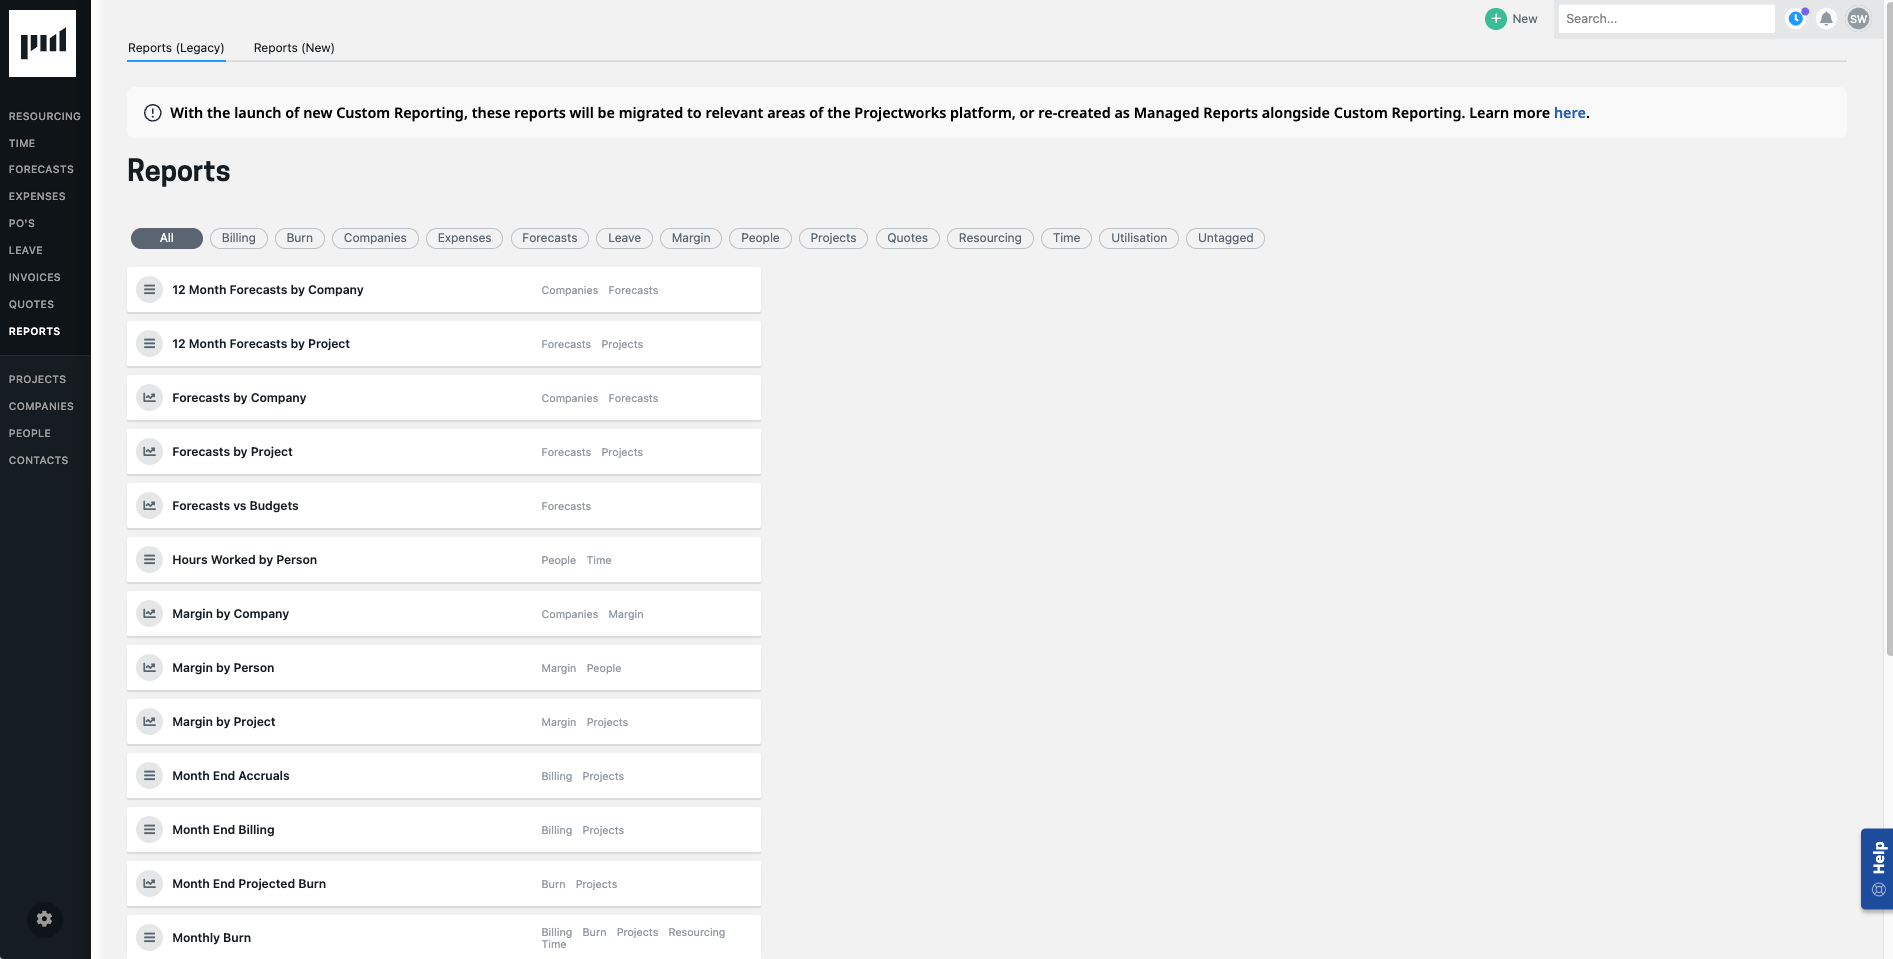
Task: Click the chart icon for Forecasts by Project
Action: 150,452
